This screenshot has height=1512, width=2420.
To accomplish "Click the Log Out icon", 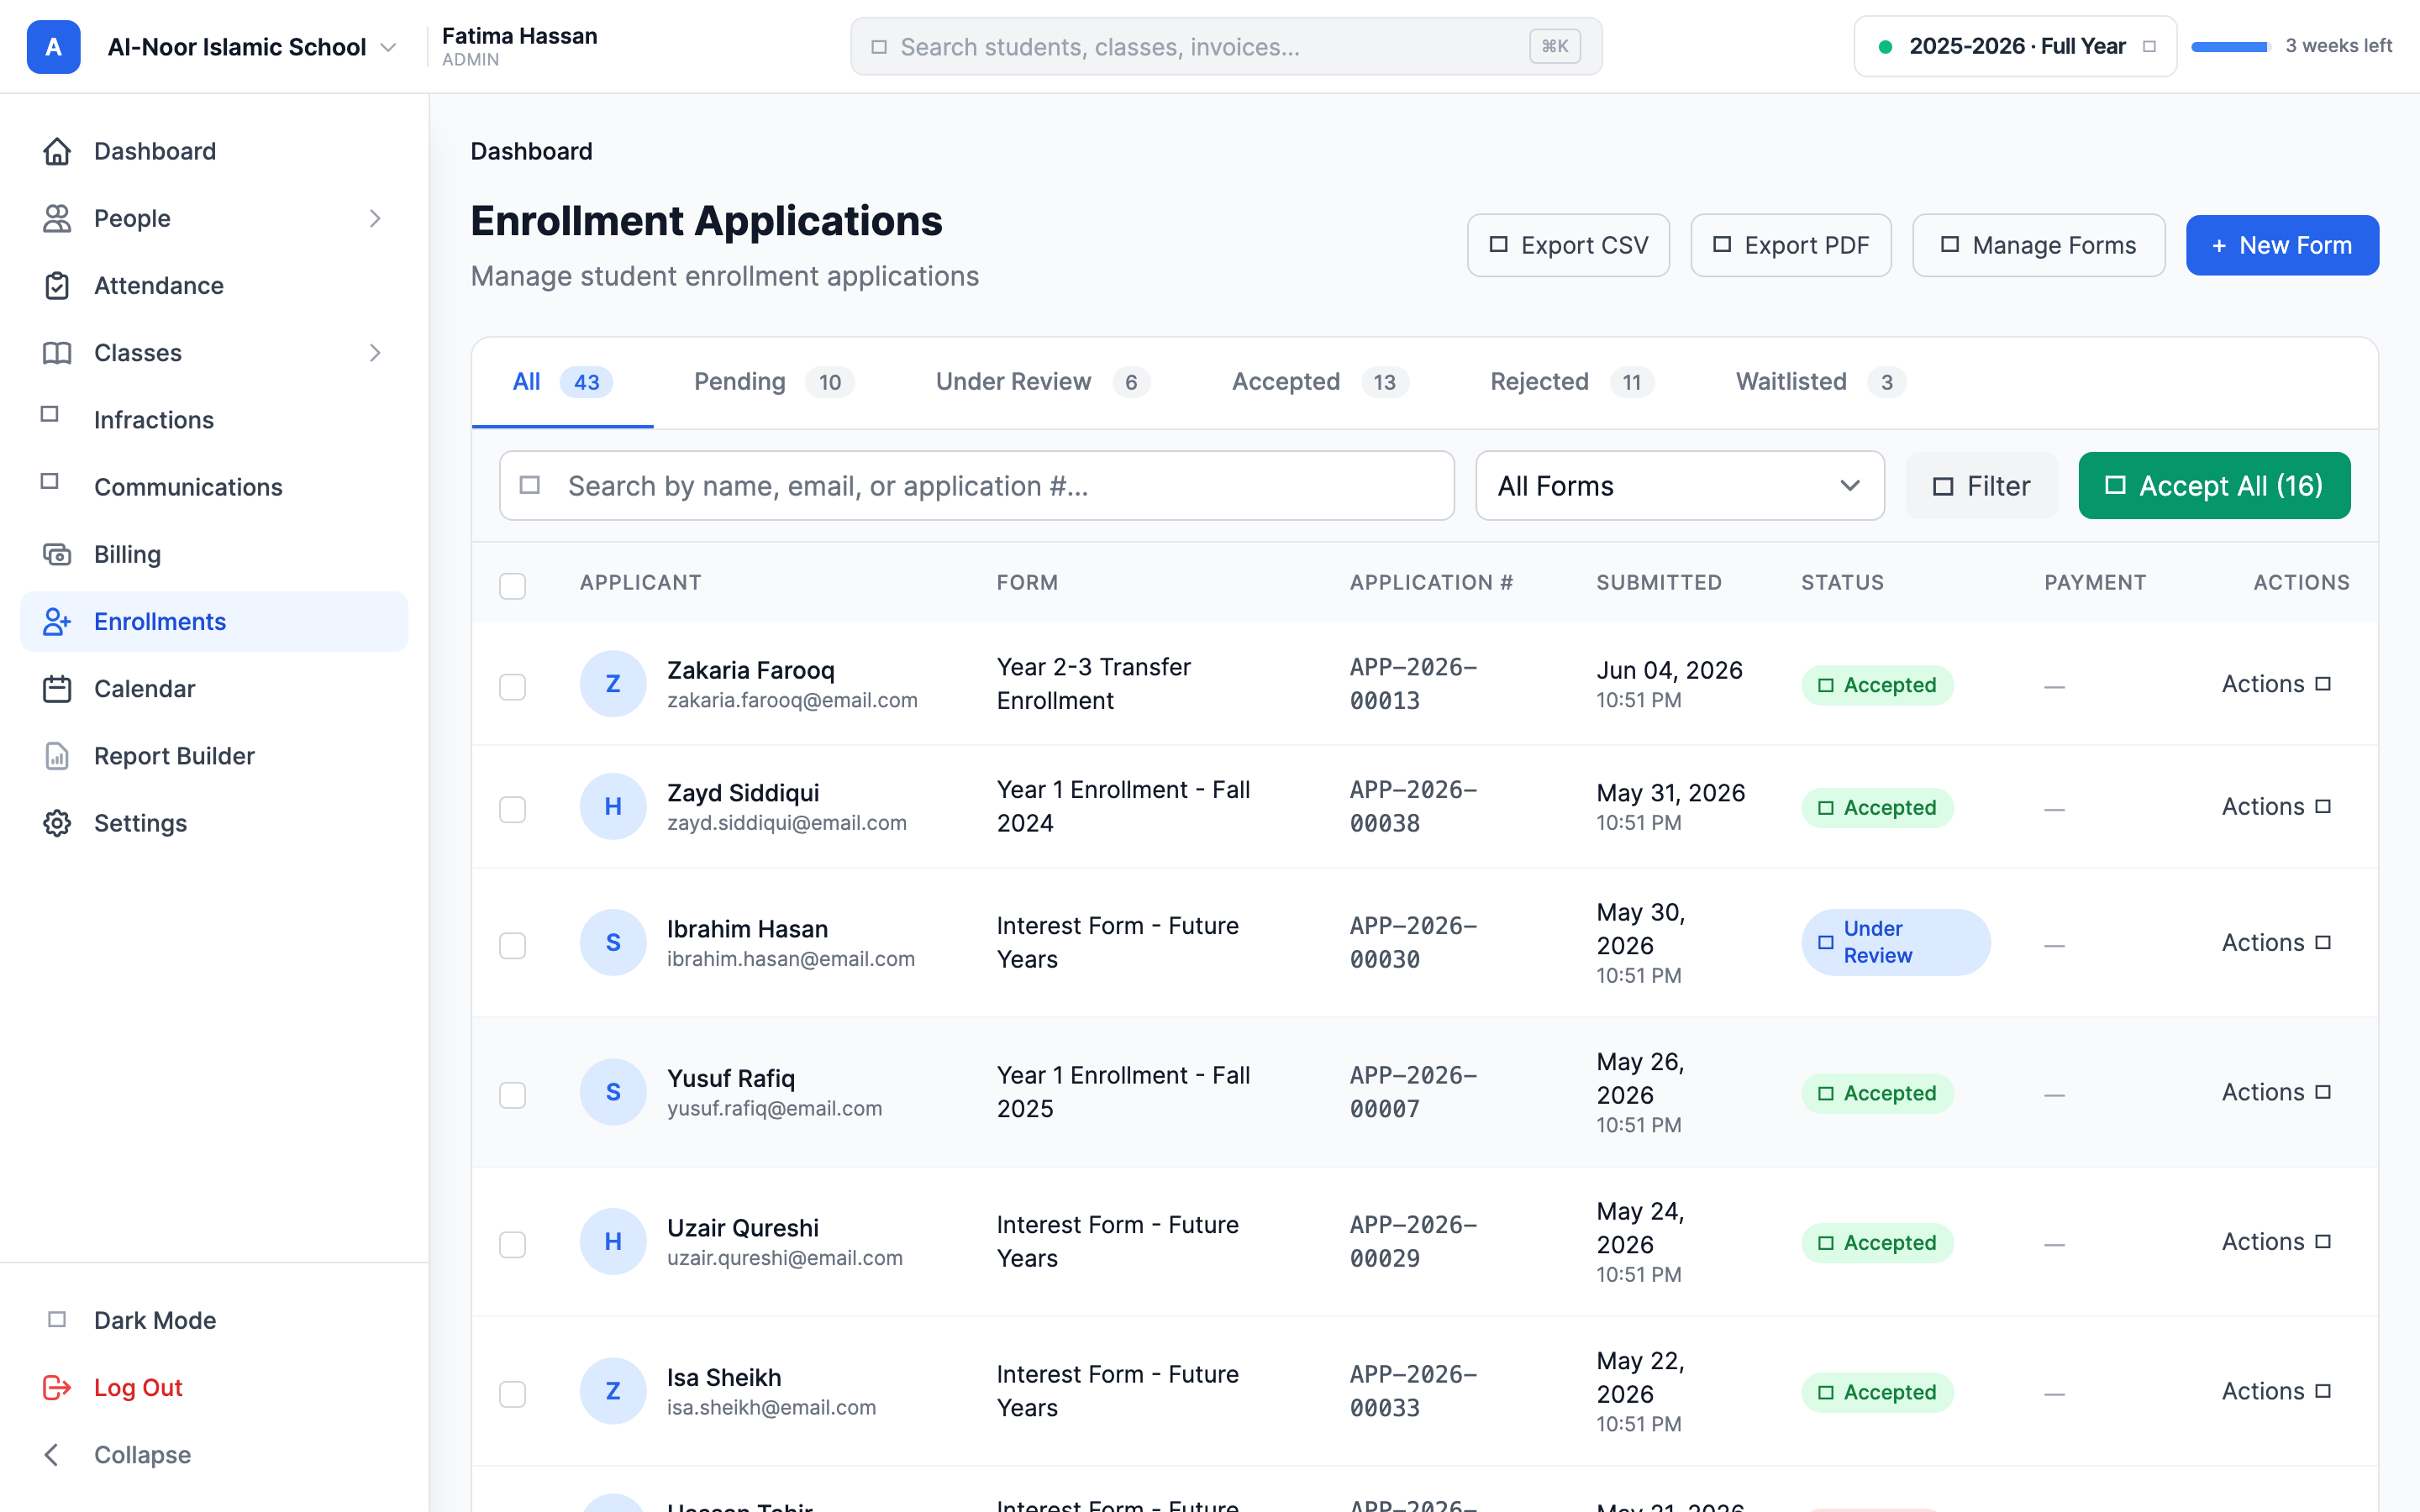I will pos(57,1387).
